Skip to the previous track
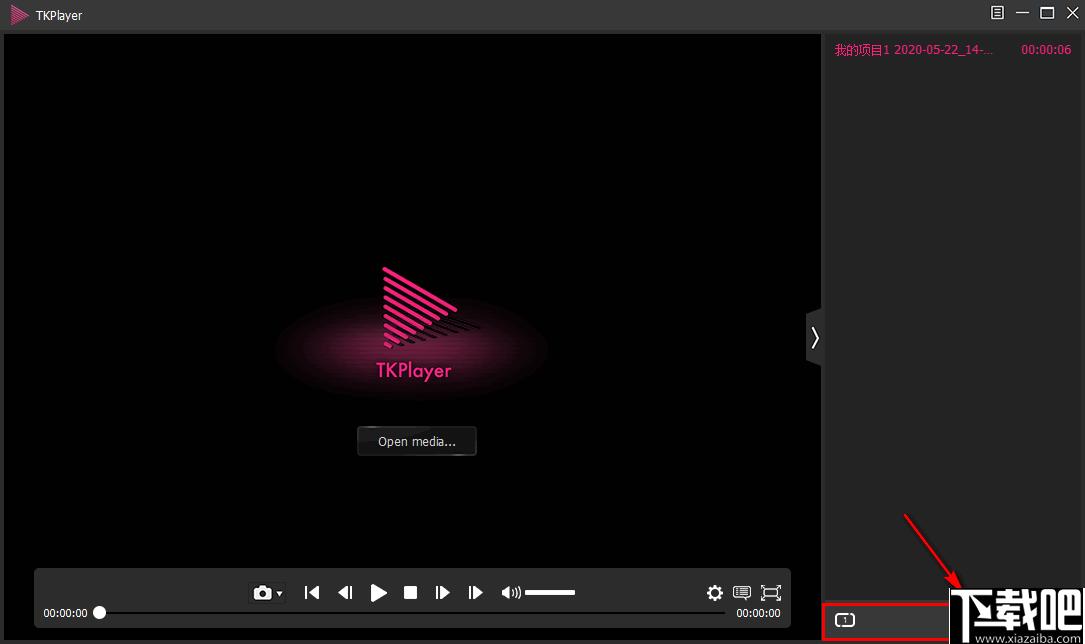 pyautogui.click(x=312, y=593)
